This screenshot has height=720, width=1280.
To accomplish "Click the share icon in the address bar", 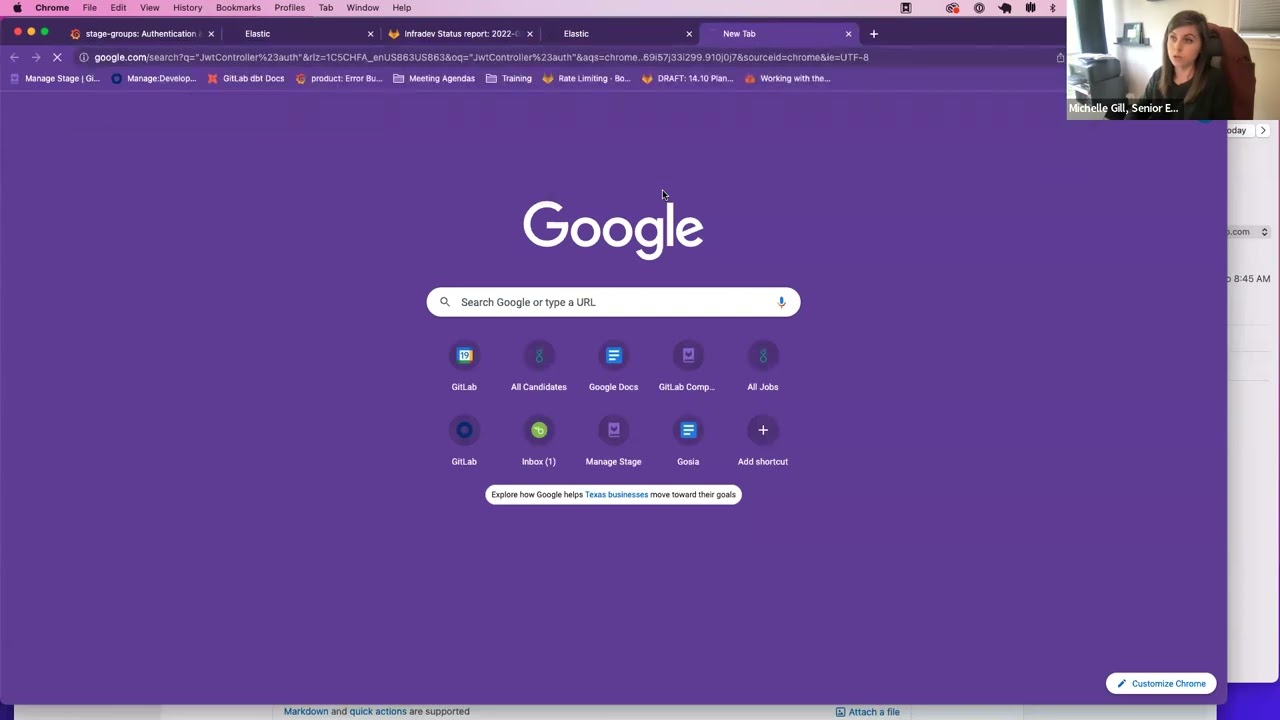I will click(x=1060, y=57).
